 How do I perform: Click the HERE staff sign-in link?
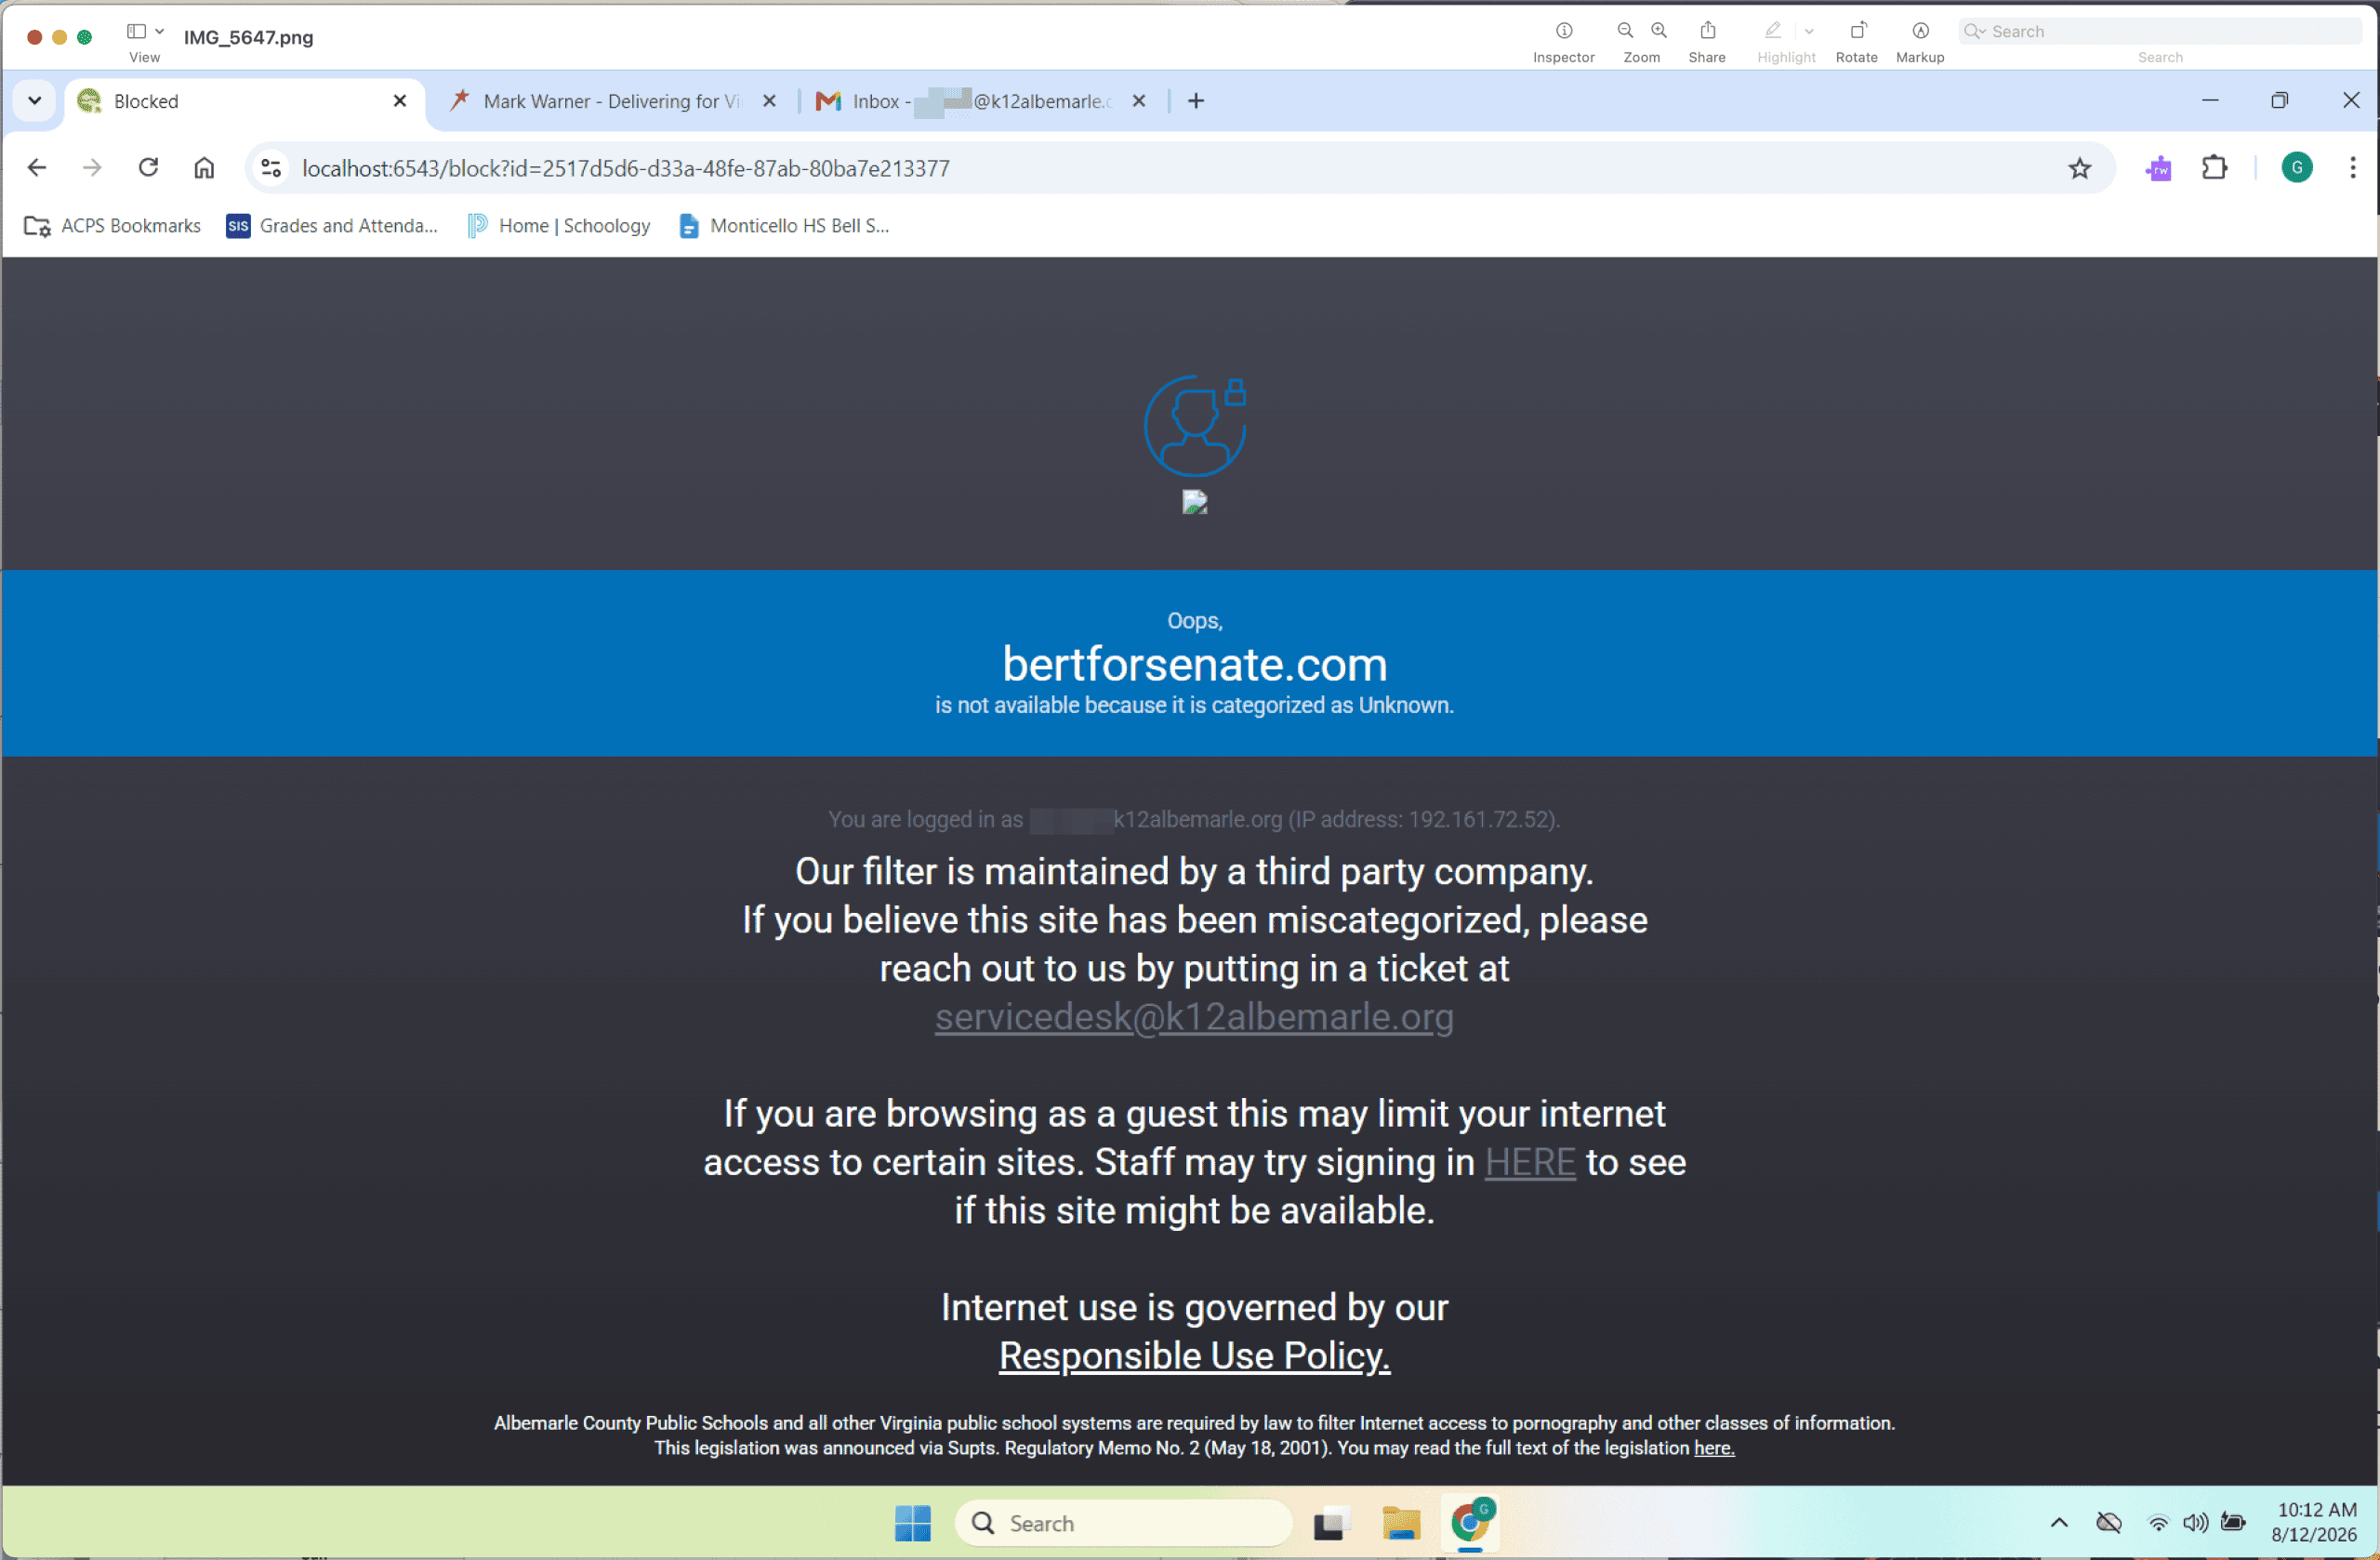click(1530, 1163)
